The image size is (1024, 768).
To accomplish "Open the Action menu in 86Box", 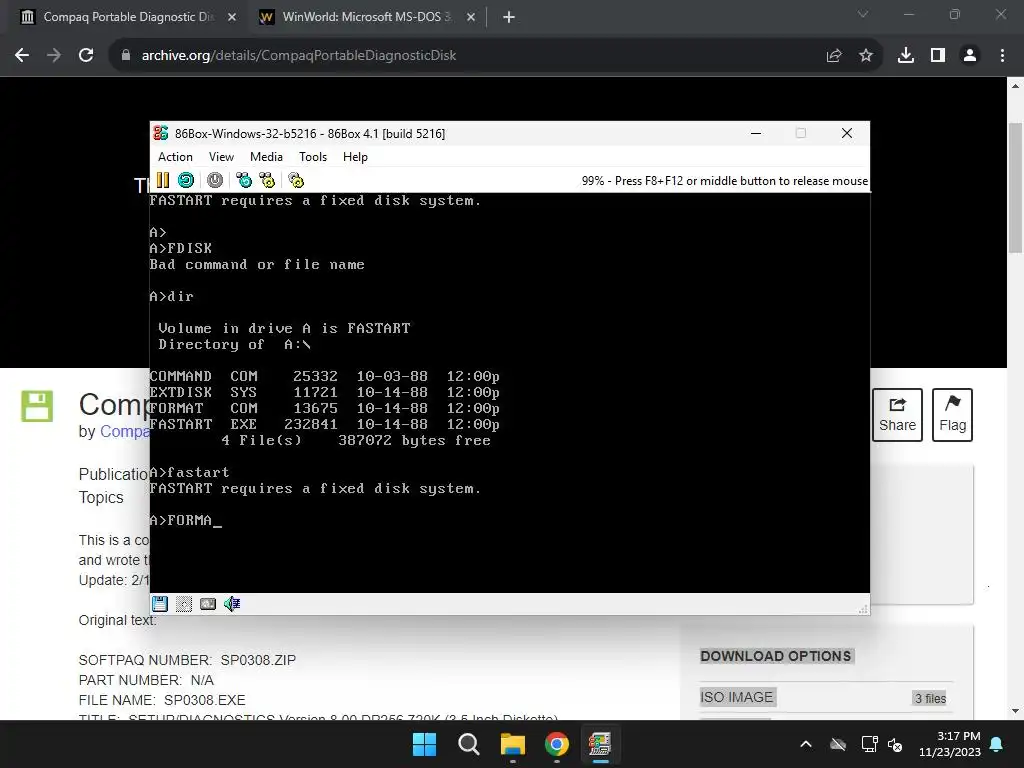I will tap(175, 157).
